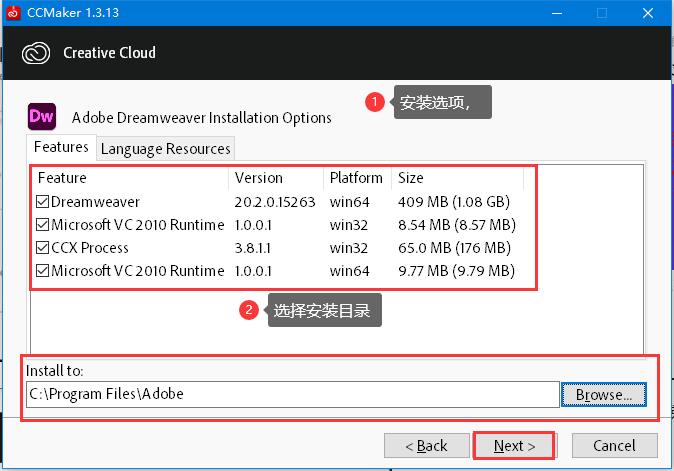
Task: Select the 8.54 MB (8.57 MB) size cell
Action: (x=457, y=225)
